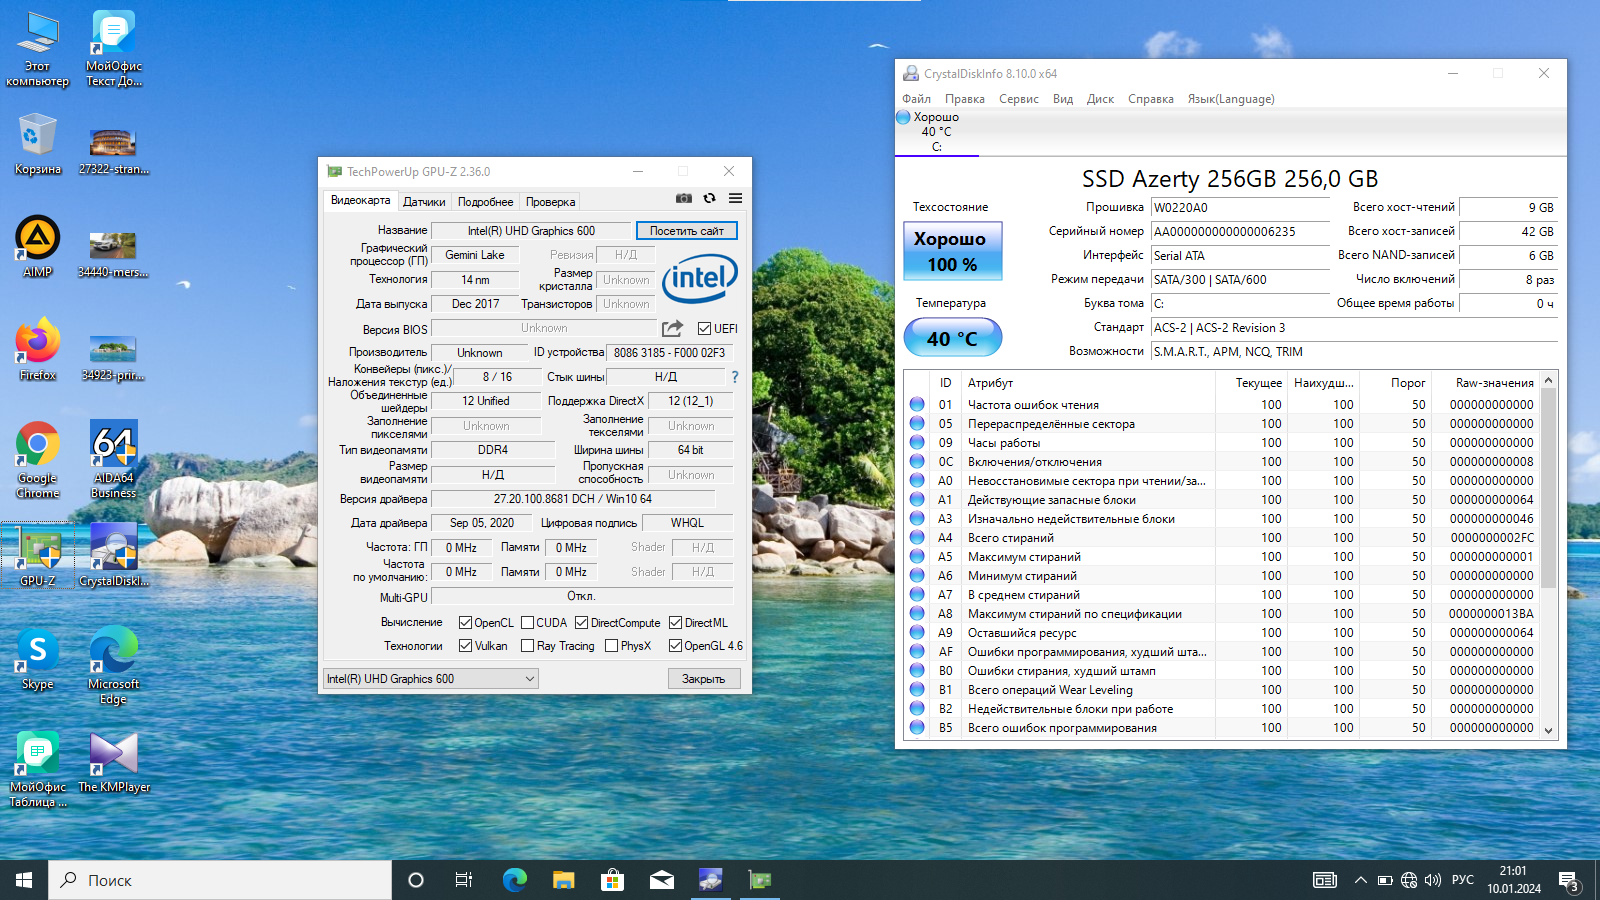The image size is (1600, 900).
Task: Open File Explorer from the taskbar
Action: tap(564, 880)
